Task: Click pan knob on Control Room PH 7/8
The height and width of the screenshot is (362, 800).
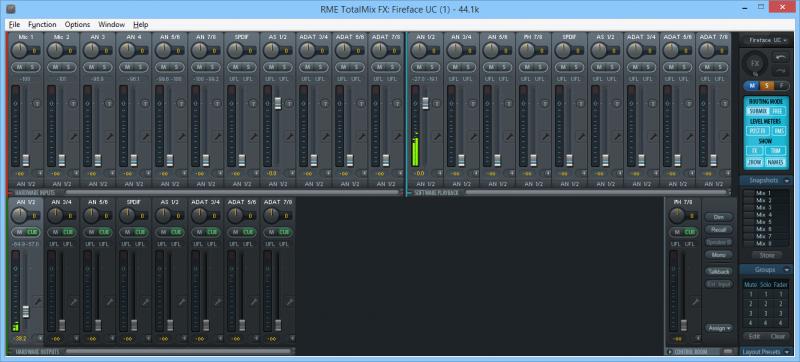Action: tap(677, 215)
